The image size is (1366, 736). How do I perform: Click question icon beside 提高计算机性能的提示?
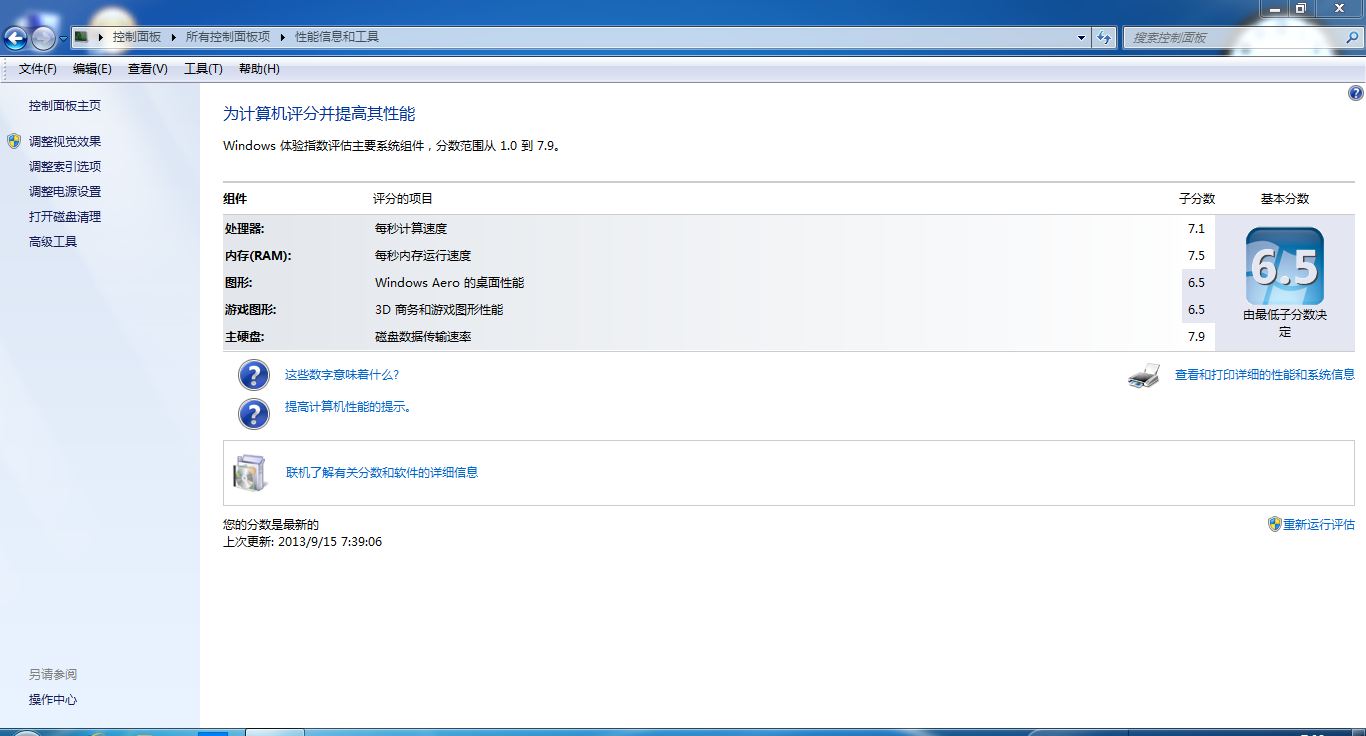click(x=254, y=413)
